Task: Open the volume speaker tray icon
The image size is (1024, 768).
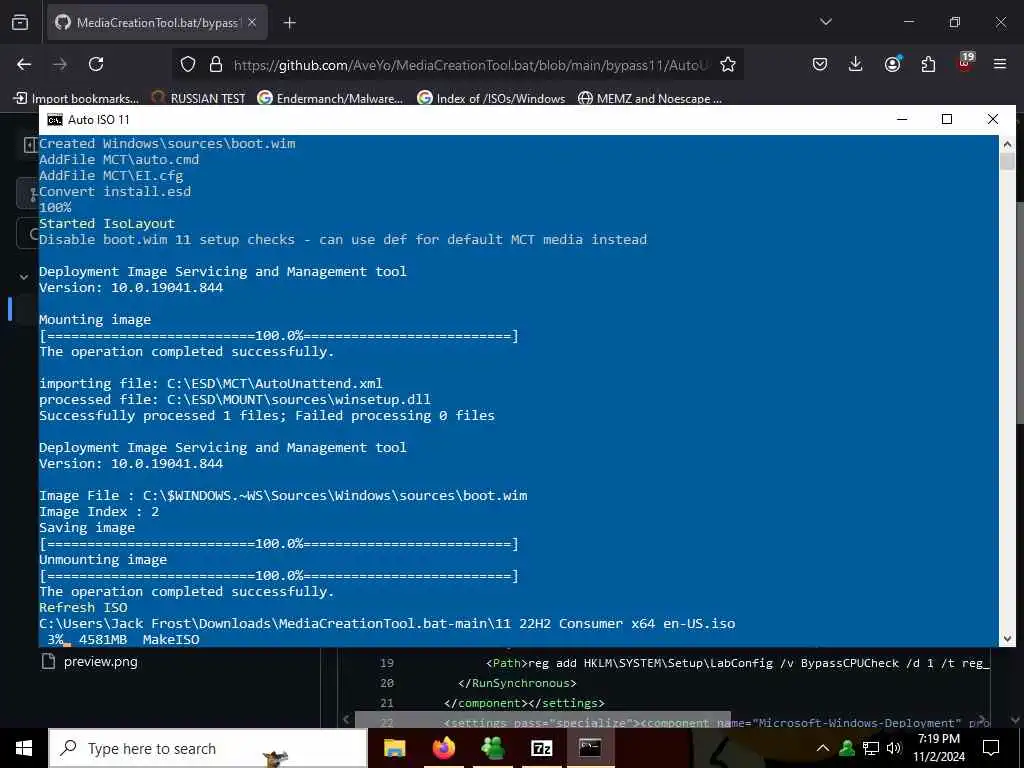Action: pos(893,748)
